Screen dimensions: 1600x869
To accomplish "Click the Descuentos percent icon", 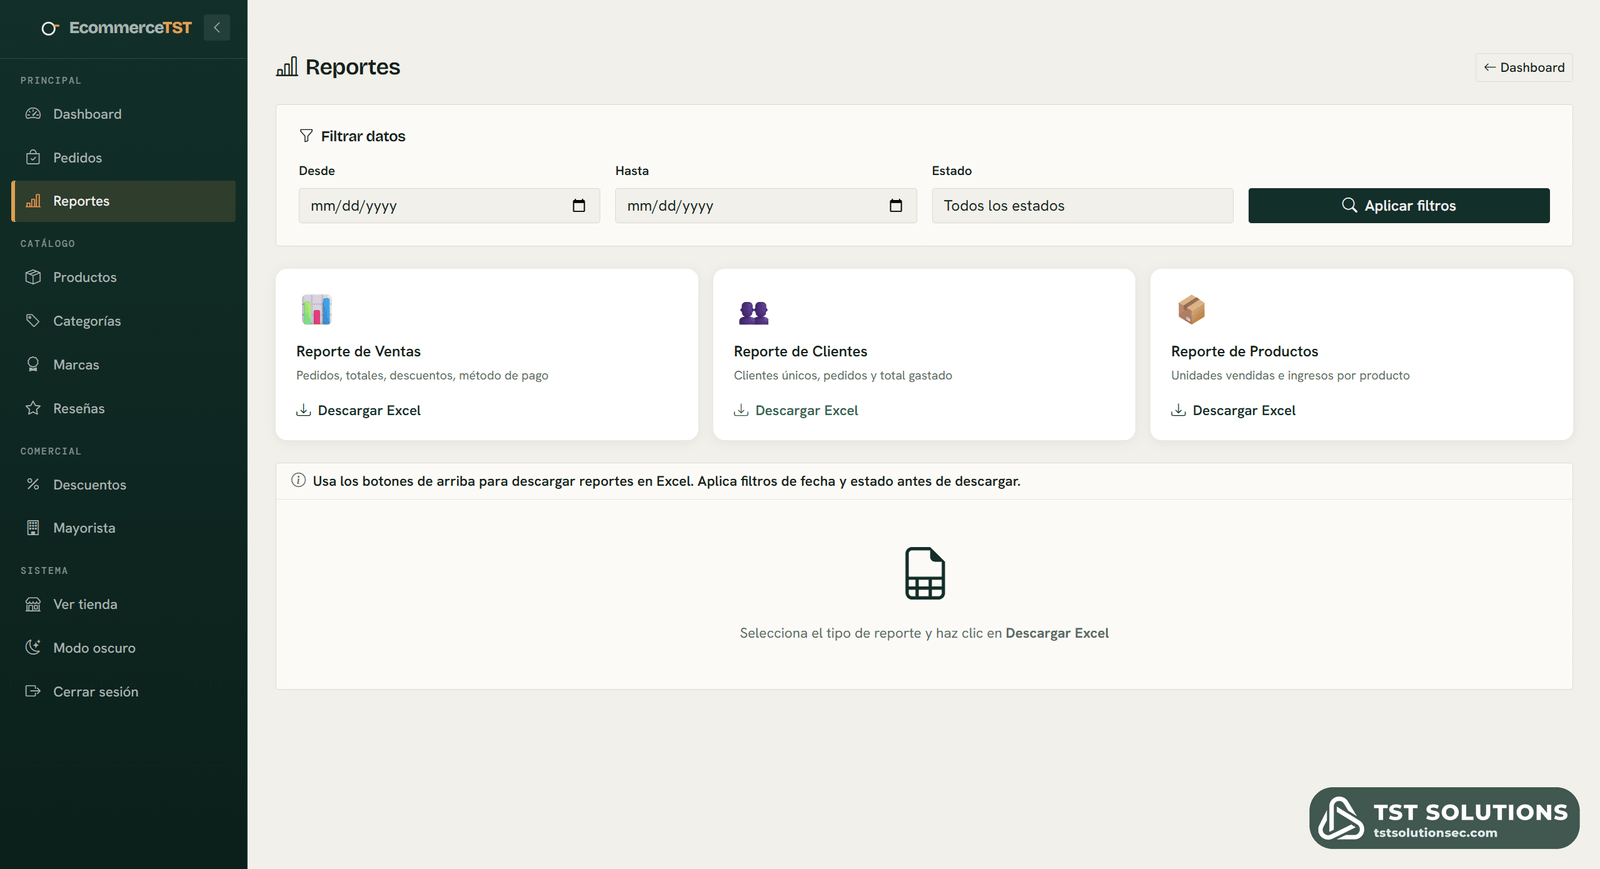I will 33,484.
